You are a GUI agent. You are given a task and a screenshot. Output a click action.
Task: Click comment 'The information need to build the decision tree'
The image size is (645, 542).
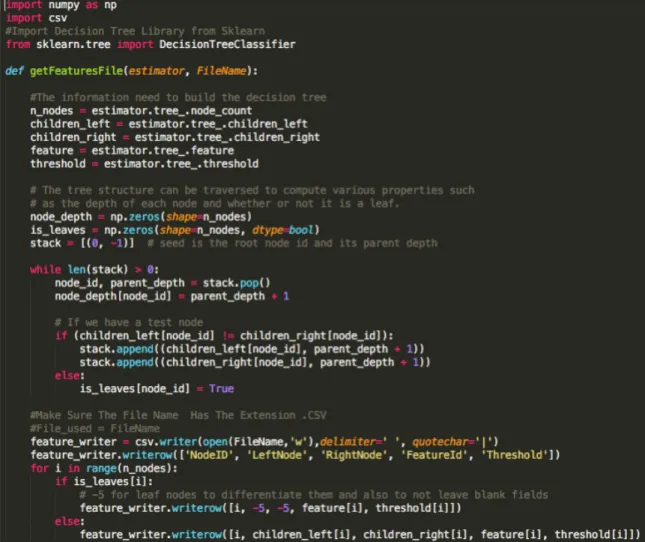(x=181, y=97)
